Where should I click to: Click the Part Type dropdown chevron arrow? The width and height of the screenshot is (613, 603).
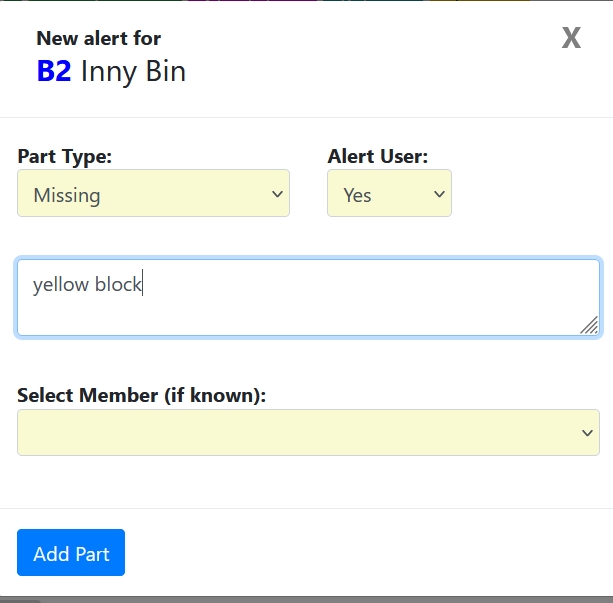(277, 194)
